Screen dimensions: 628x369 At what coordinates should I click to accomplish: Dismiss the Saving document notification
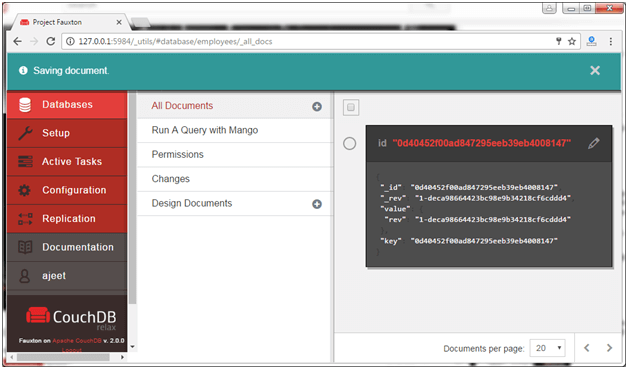pyautogui.click(x=595, y=71)
